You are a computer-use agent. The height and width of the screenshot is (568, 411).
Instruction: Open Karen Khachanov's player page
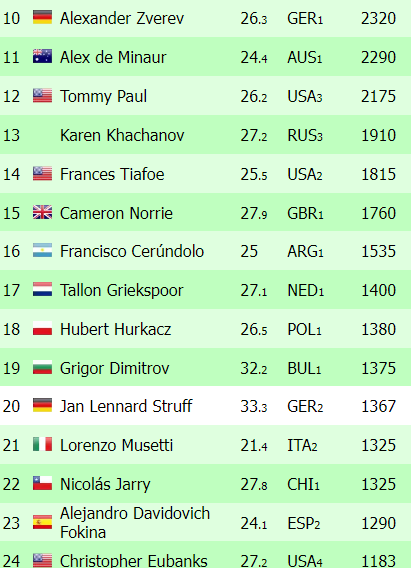[x=122, y=135]
